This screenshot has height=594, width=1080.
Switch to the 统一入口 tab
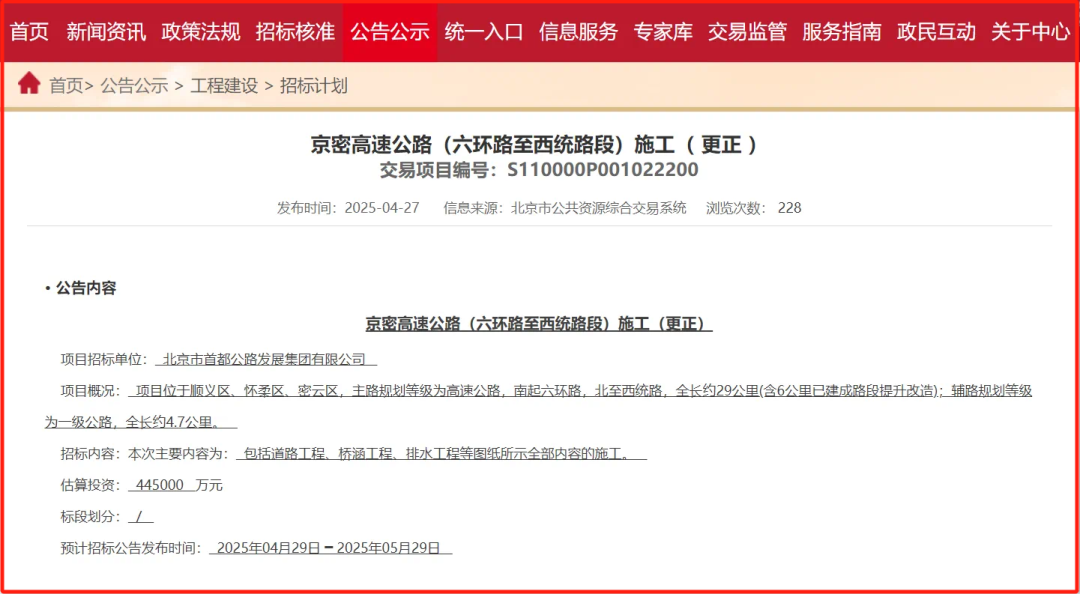pyautogui.click(x=484, y=31)
